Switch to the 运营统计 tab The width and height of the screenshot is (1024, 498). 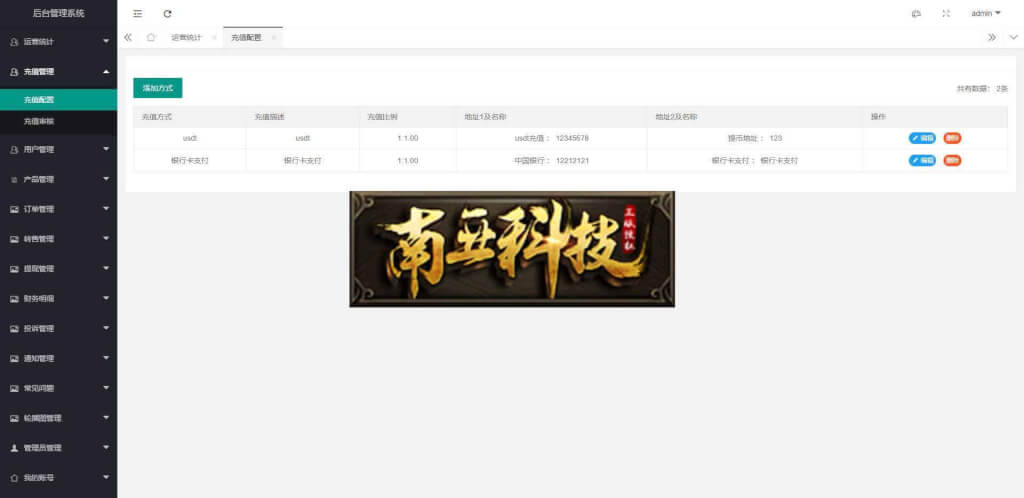pyautogui.click(x=186, y=38)
